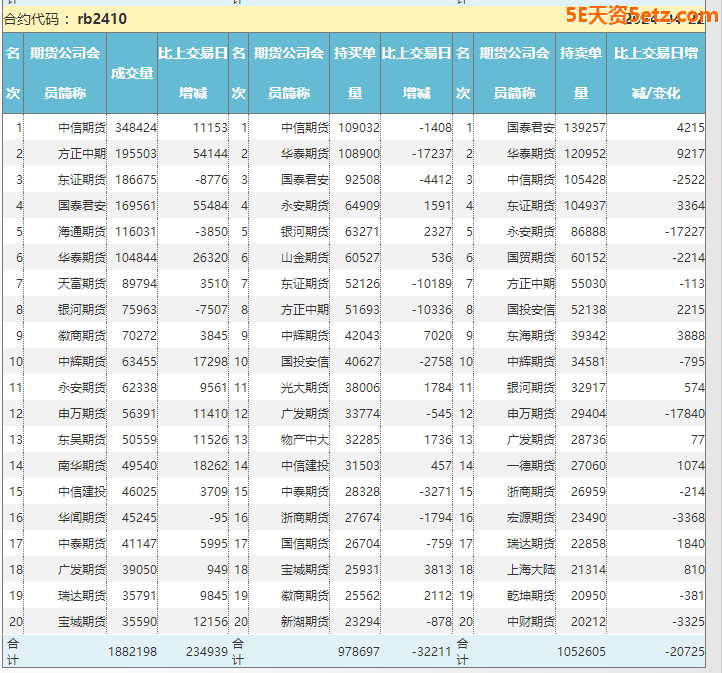723x673 pixels.
Task: Click the total long position value 978697
Action: 358,651
